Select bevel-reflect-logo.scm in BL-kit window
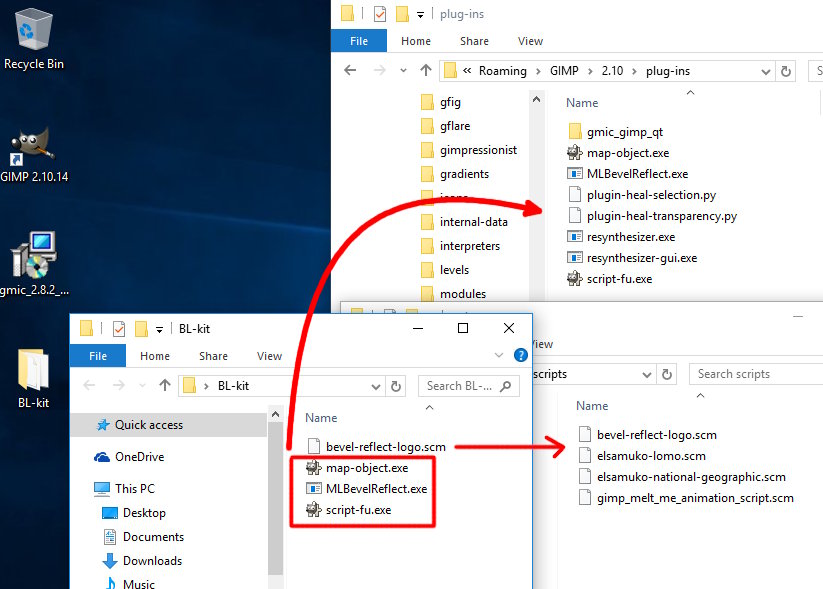Screen dimensions: 823x589 pyautogui.click(x=376, y=447)
